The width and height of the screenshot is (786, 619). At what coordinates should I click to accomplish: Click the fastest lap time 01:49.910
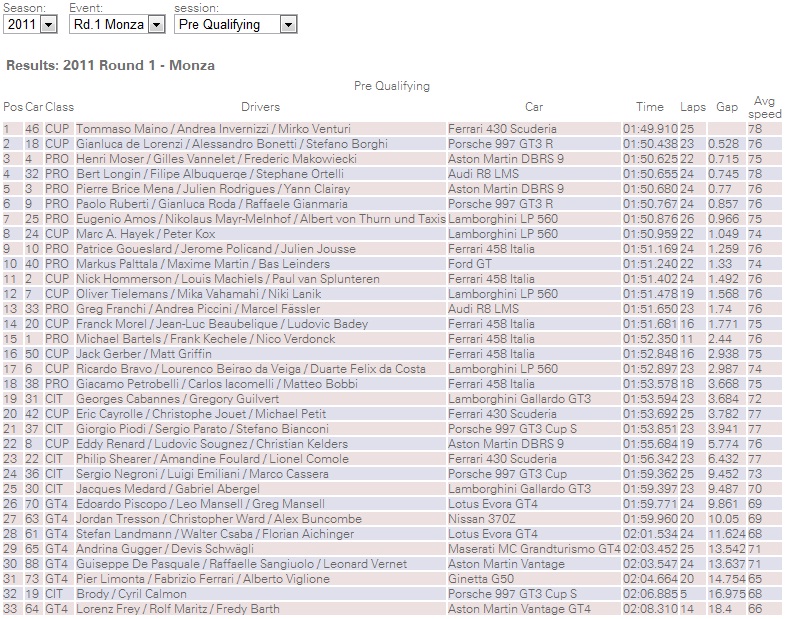650,129
